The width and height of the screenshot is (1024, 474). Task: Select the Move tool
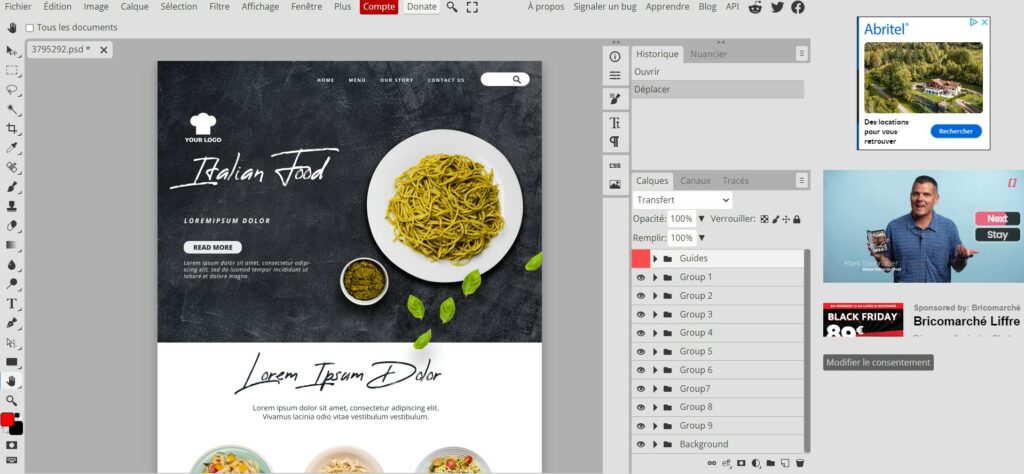pos(12,51)
